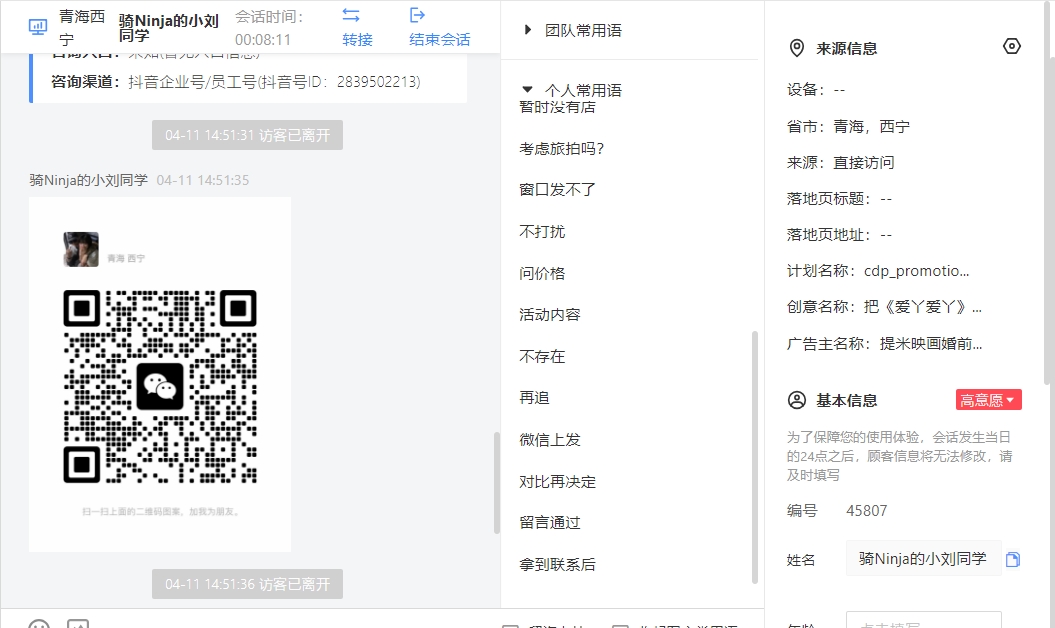Click the 青海西宁 location label in header

click(82, 28)
